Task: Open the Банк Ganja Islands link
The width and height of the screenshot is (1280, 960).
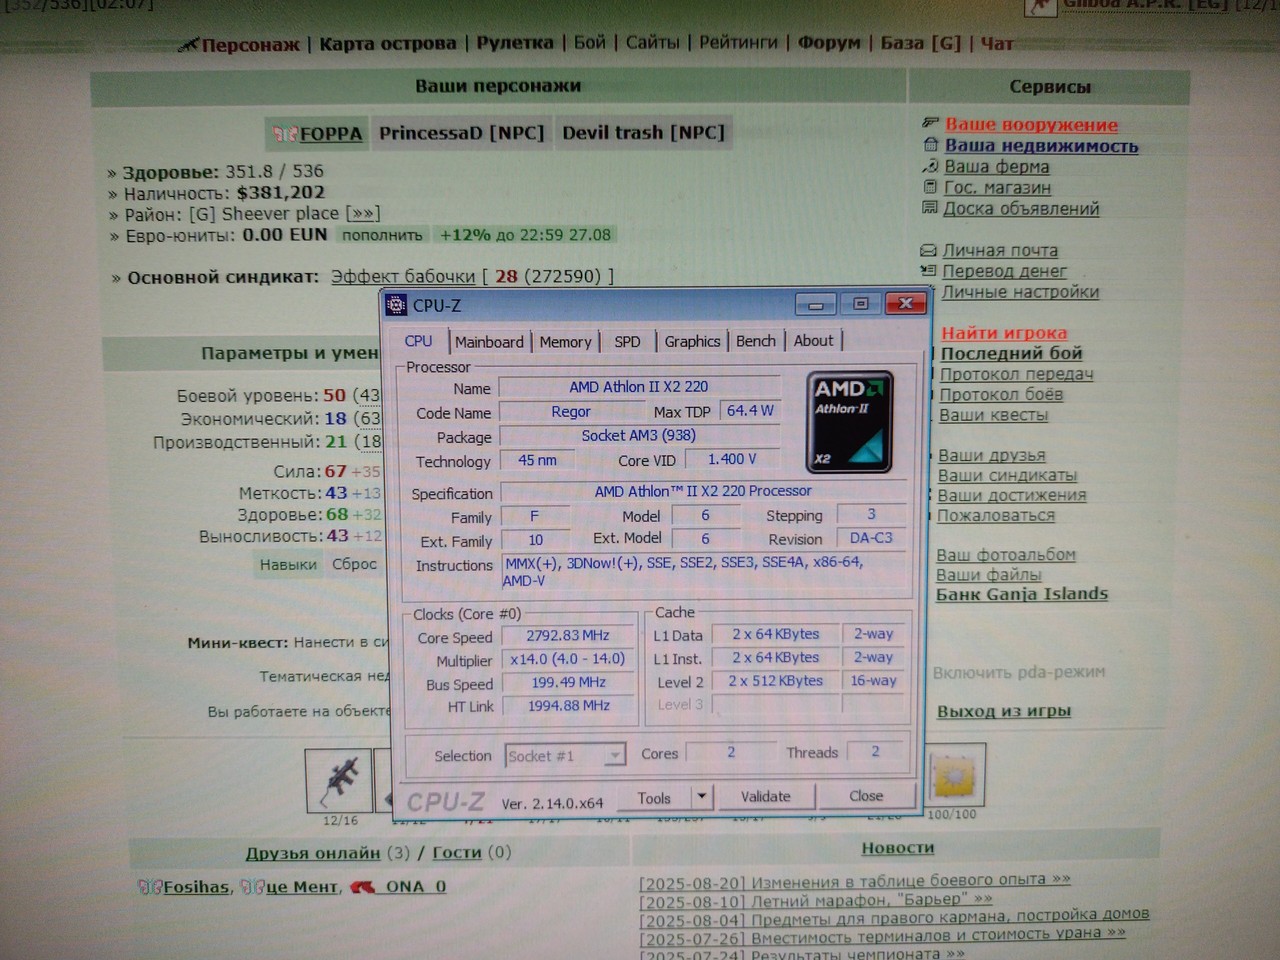Action: (x=1022, y=594)
